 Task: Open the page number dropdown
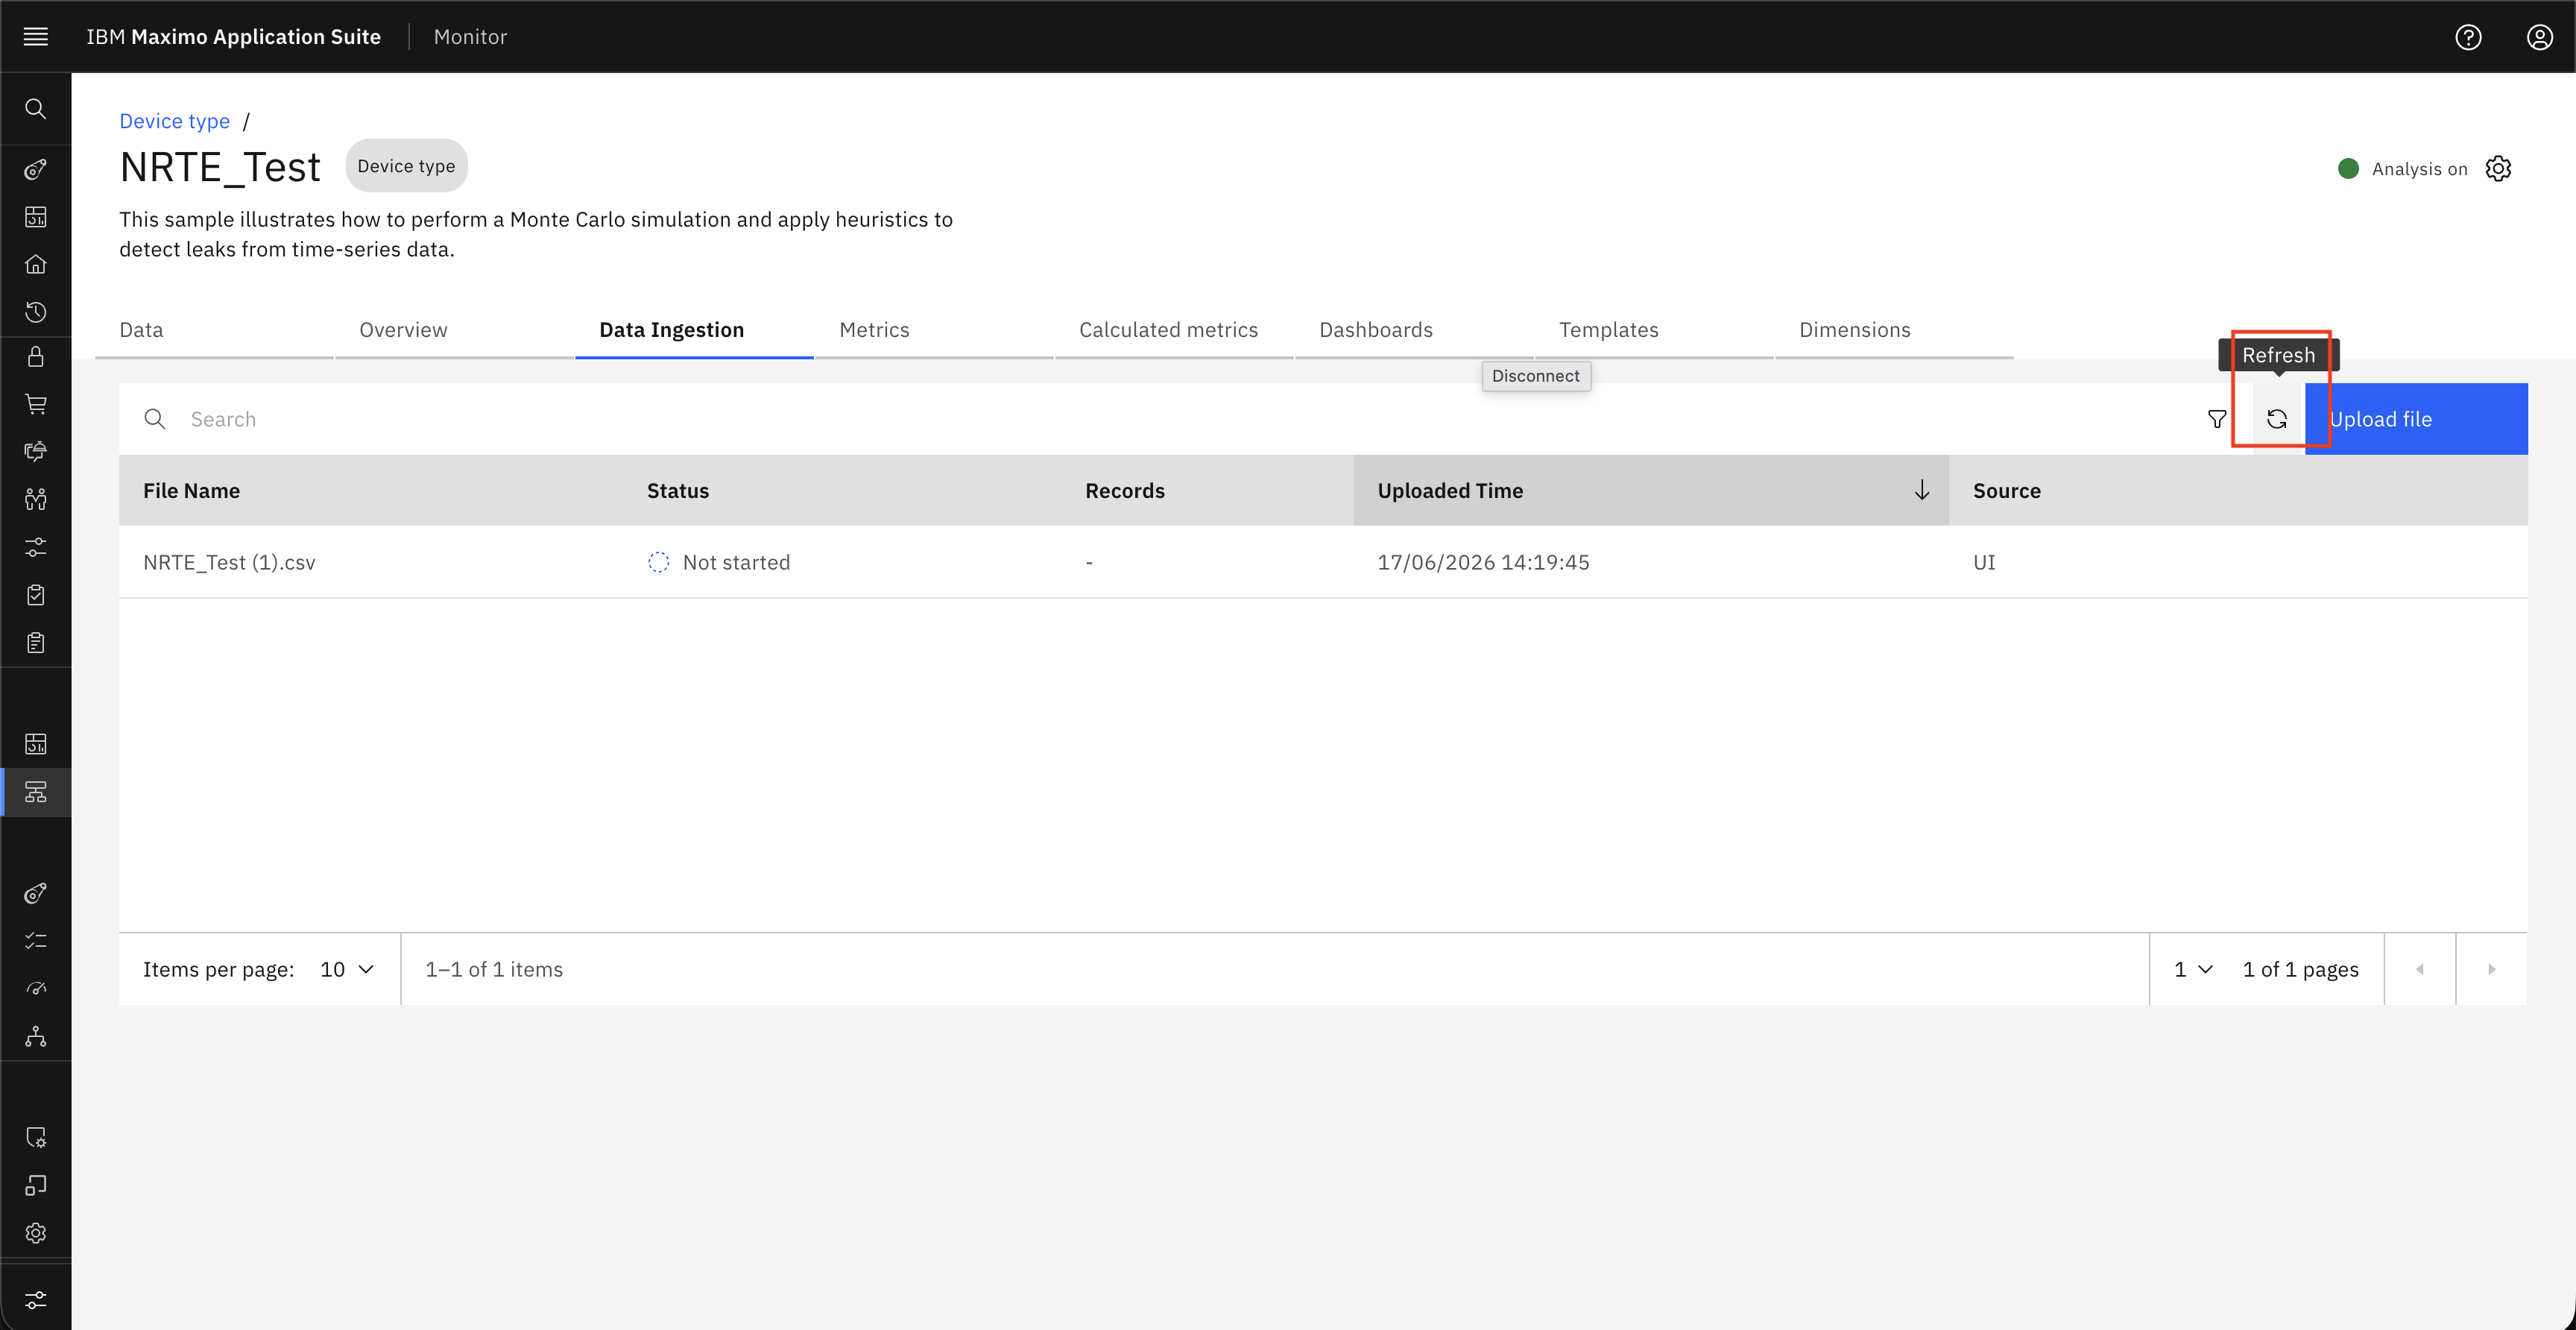pos(2193,969)
